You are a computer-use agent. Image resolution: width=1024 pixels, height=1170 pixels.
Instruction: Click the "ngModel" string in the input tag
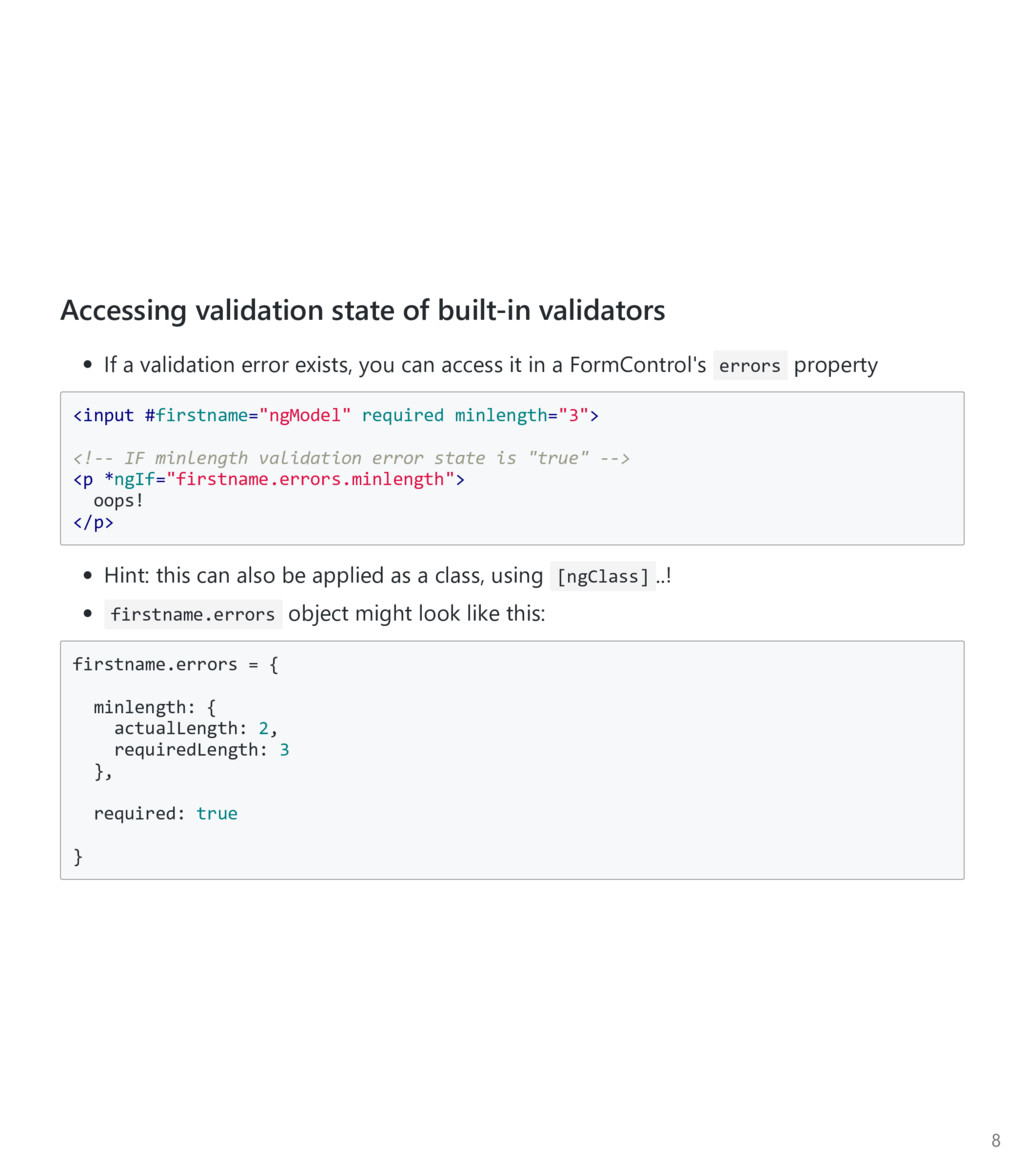[305, 415]
